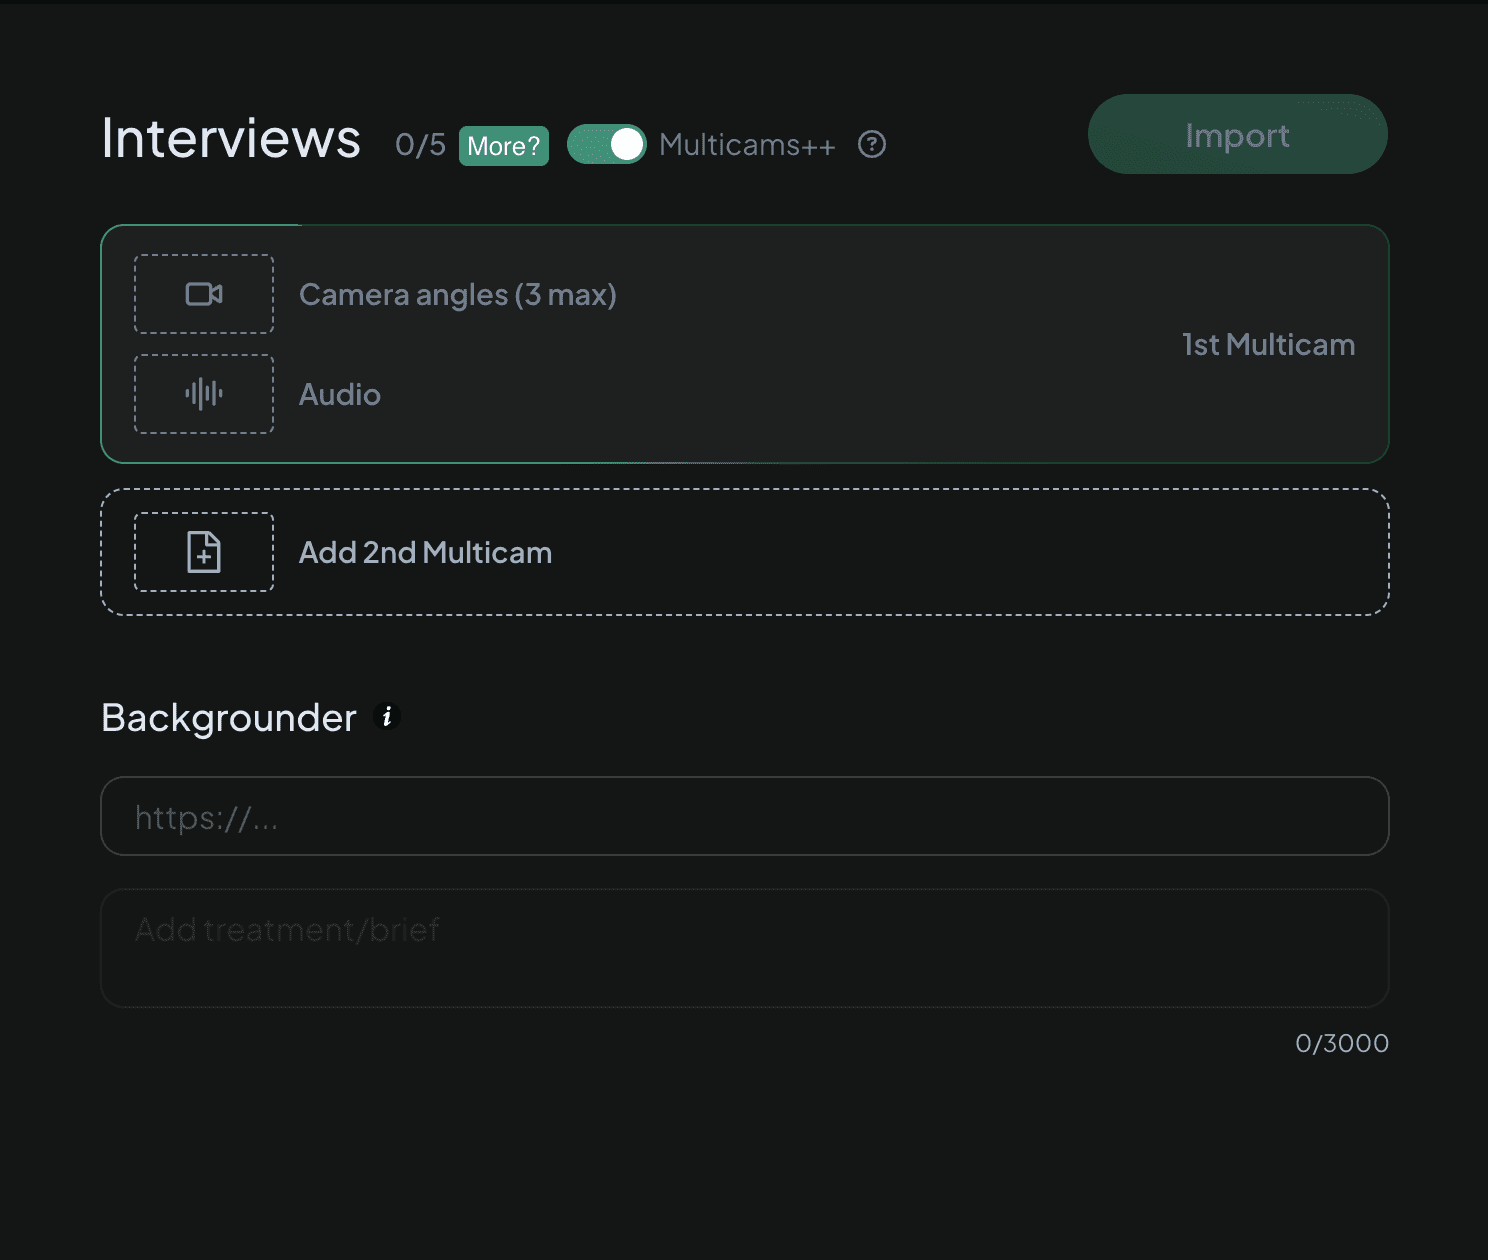Image resolution: width=1488 pixels, height=1260 pixels.
Task: Click the Interviews heading
Action: (x=231, y=138)
